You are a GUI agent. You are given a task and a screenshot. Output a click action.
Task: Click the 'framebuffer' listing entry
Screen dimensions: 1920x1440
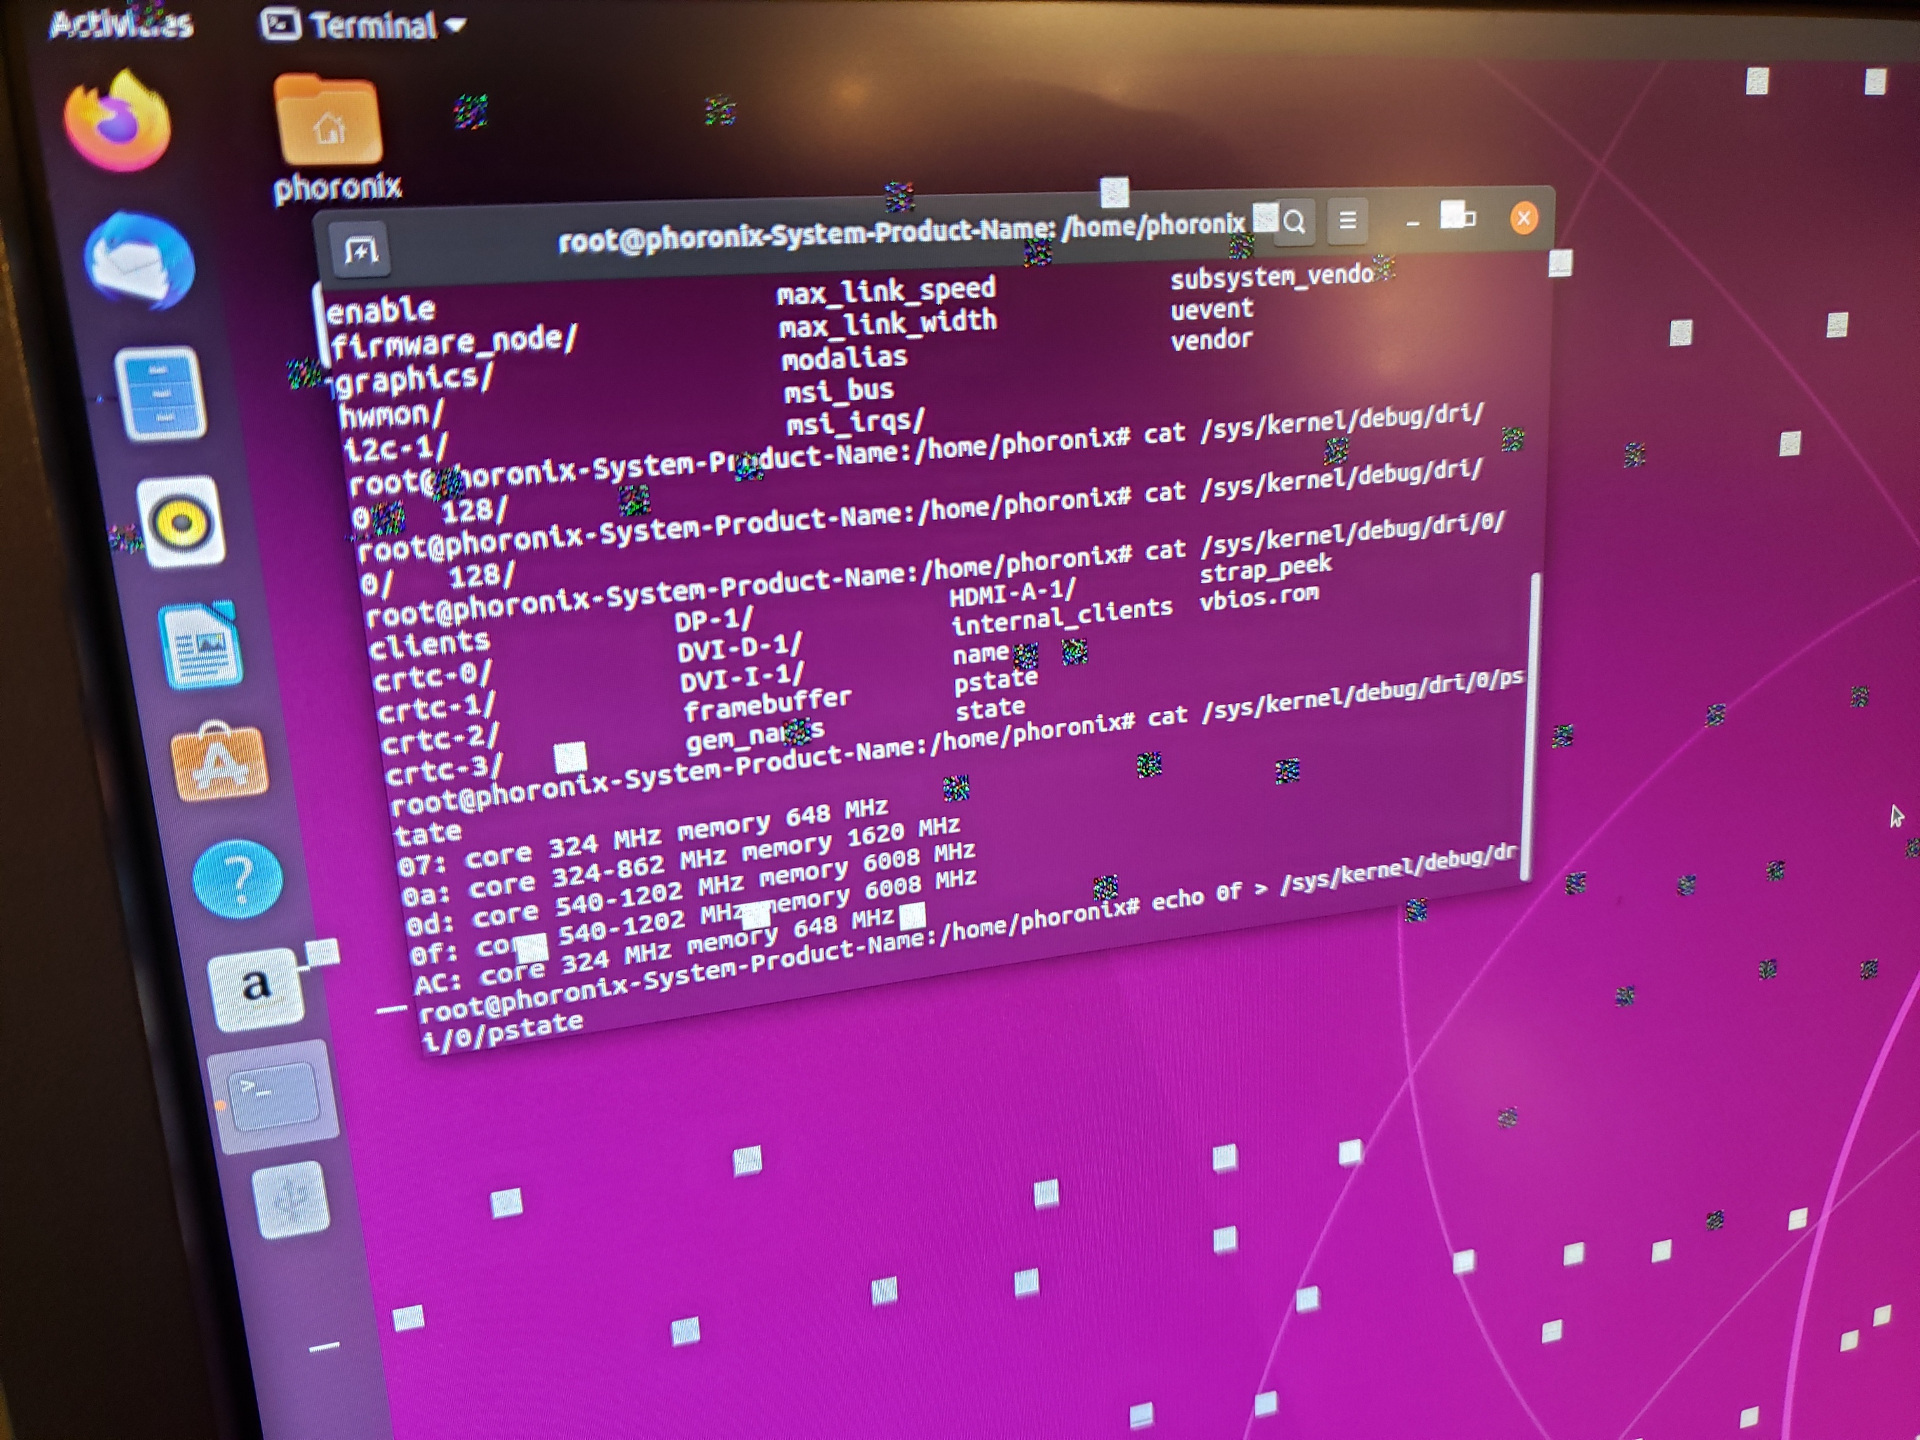click(767, 704)
